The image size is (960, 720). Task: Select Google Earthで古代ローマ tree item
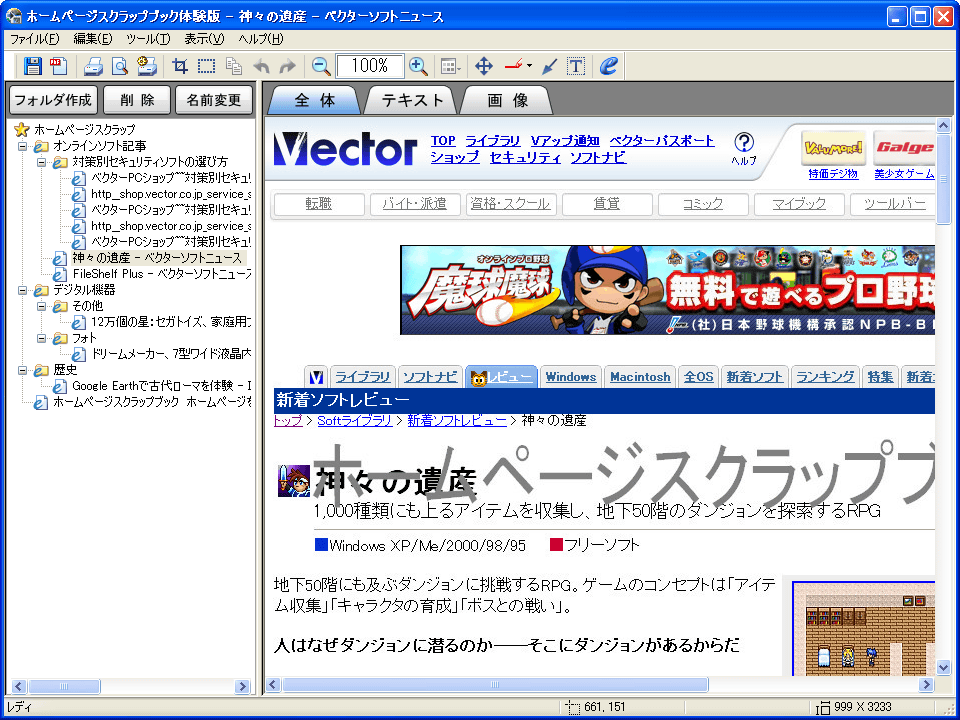click(152, 386)
